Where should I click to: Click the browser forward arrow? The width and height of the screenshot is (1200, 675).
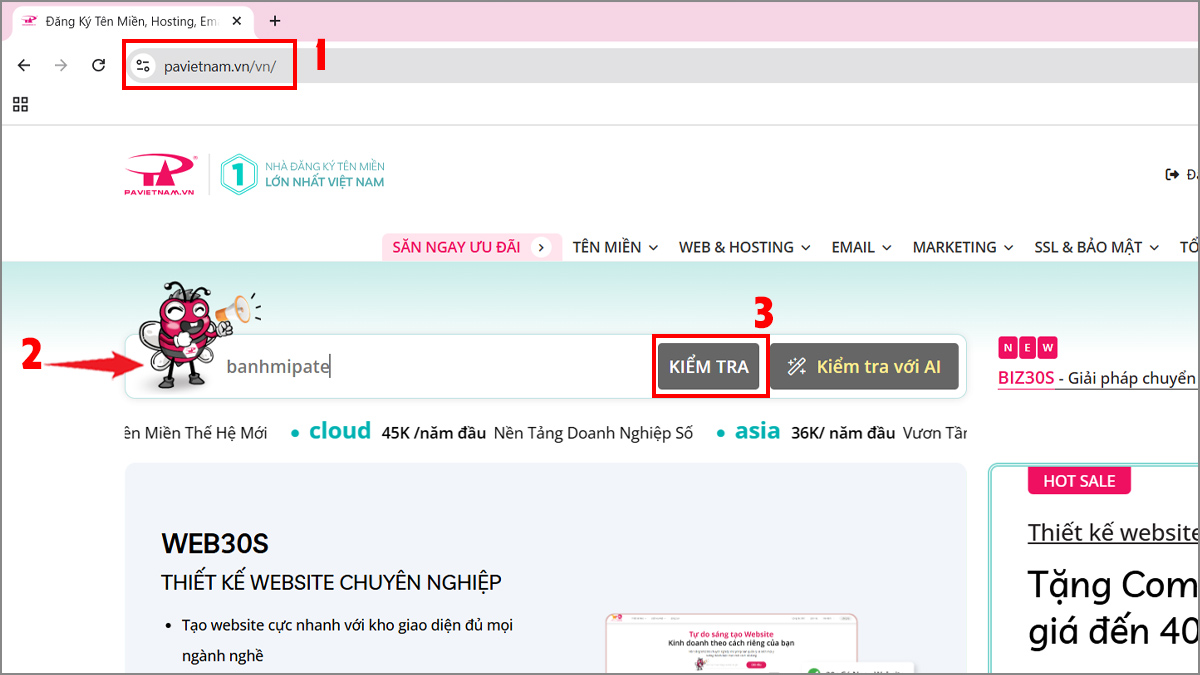click(61, 65)
